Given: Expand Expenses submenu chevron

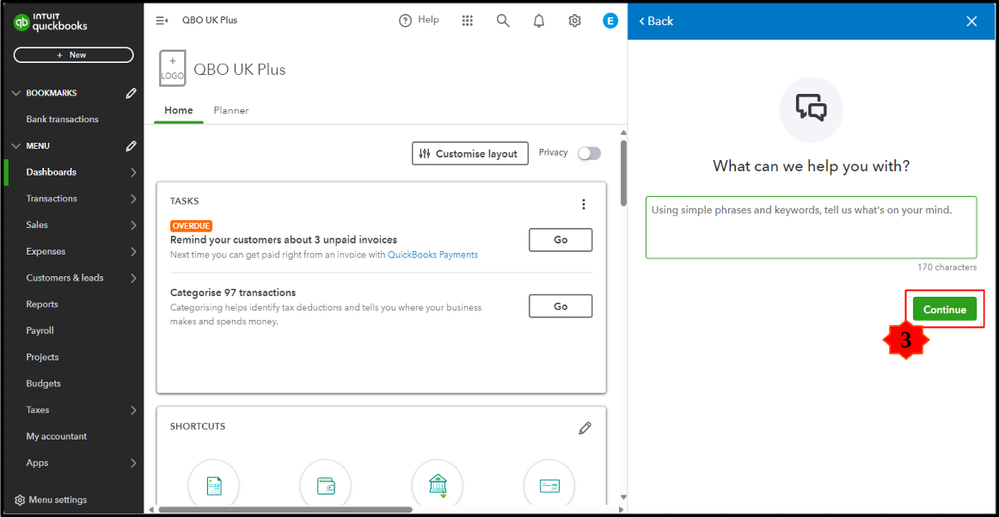Looking at the screenshot, I should tap(133, 252).
